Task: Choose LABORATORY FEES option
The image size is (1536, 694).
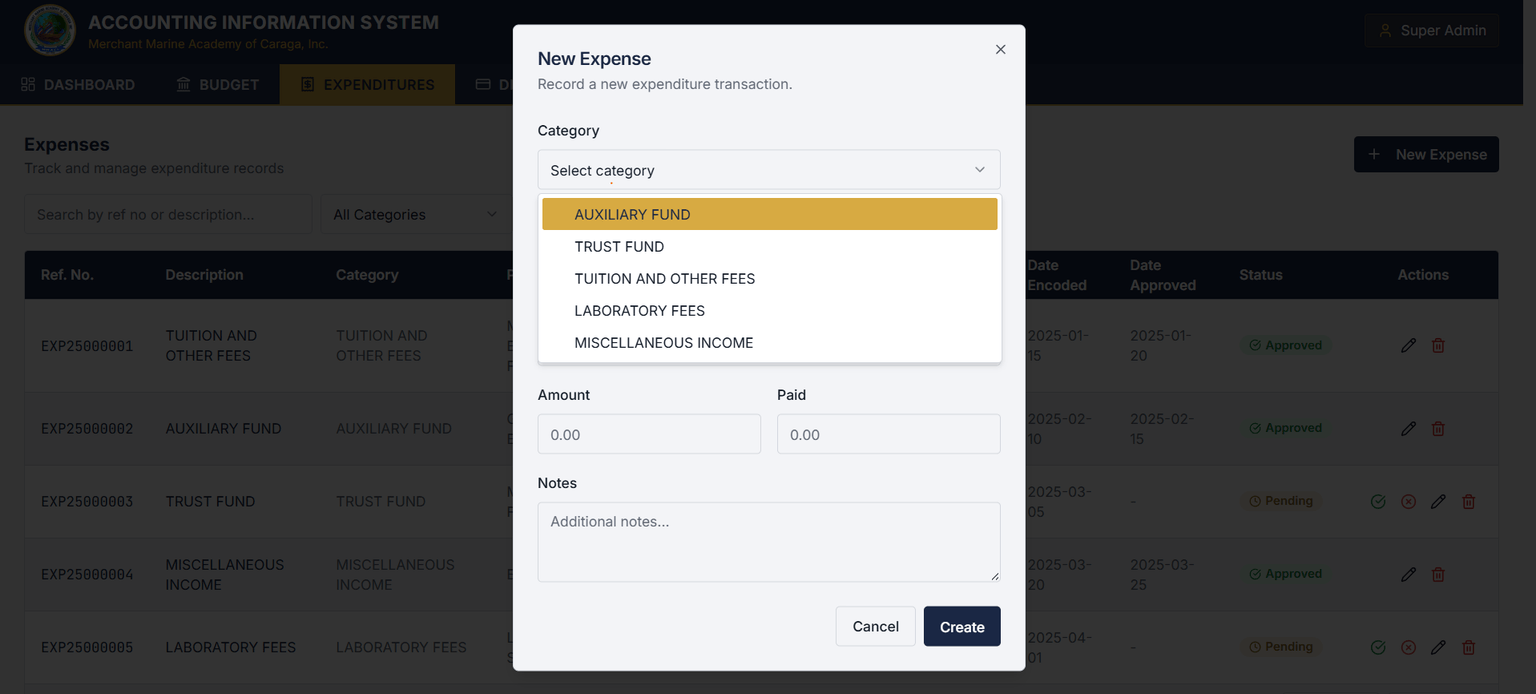Action: (x=770, y=310)
